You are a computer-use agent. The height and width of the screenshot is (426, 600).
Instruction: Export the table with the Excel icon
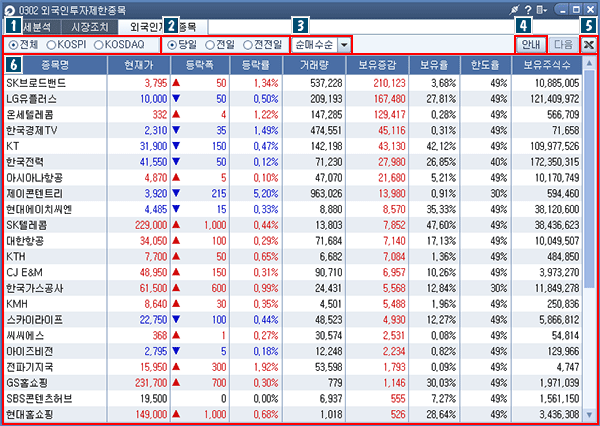tap(589, 45)
